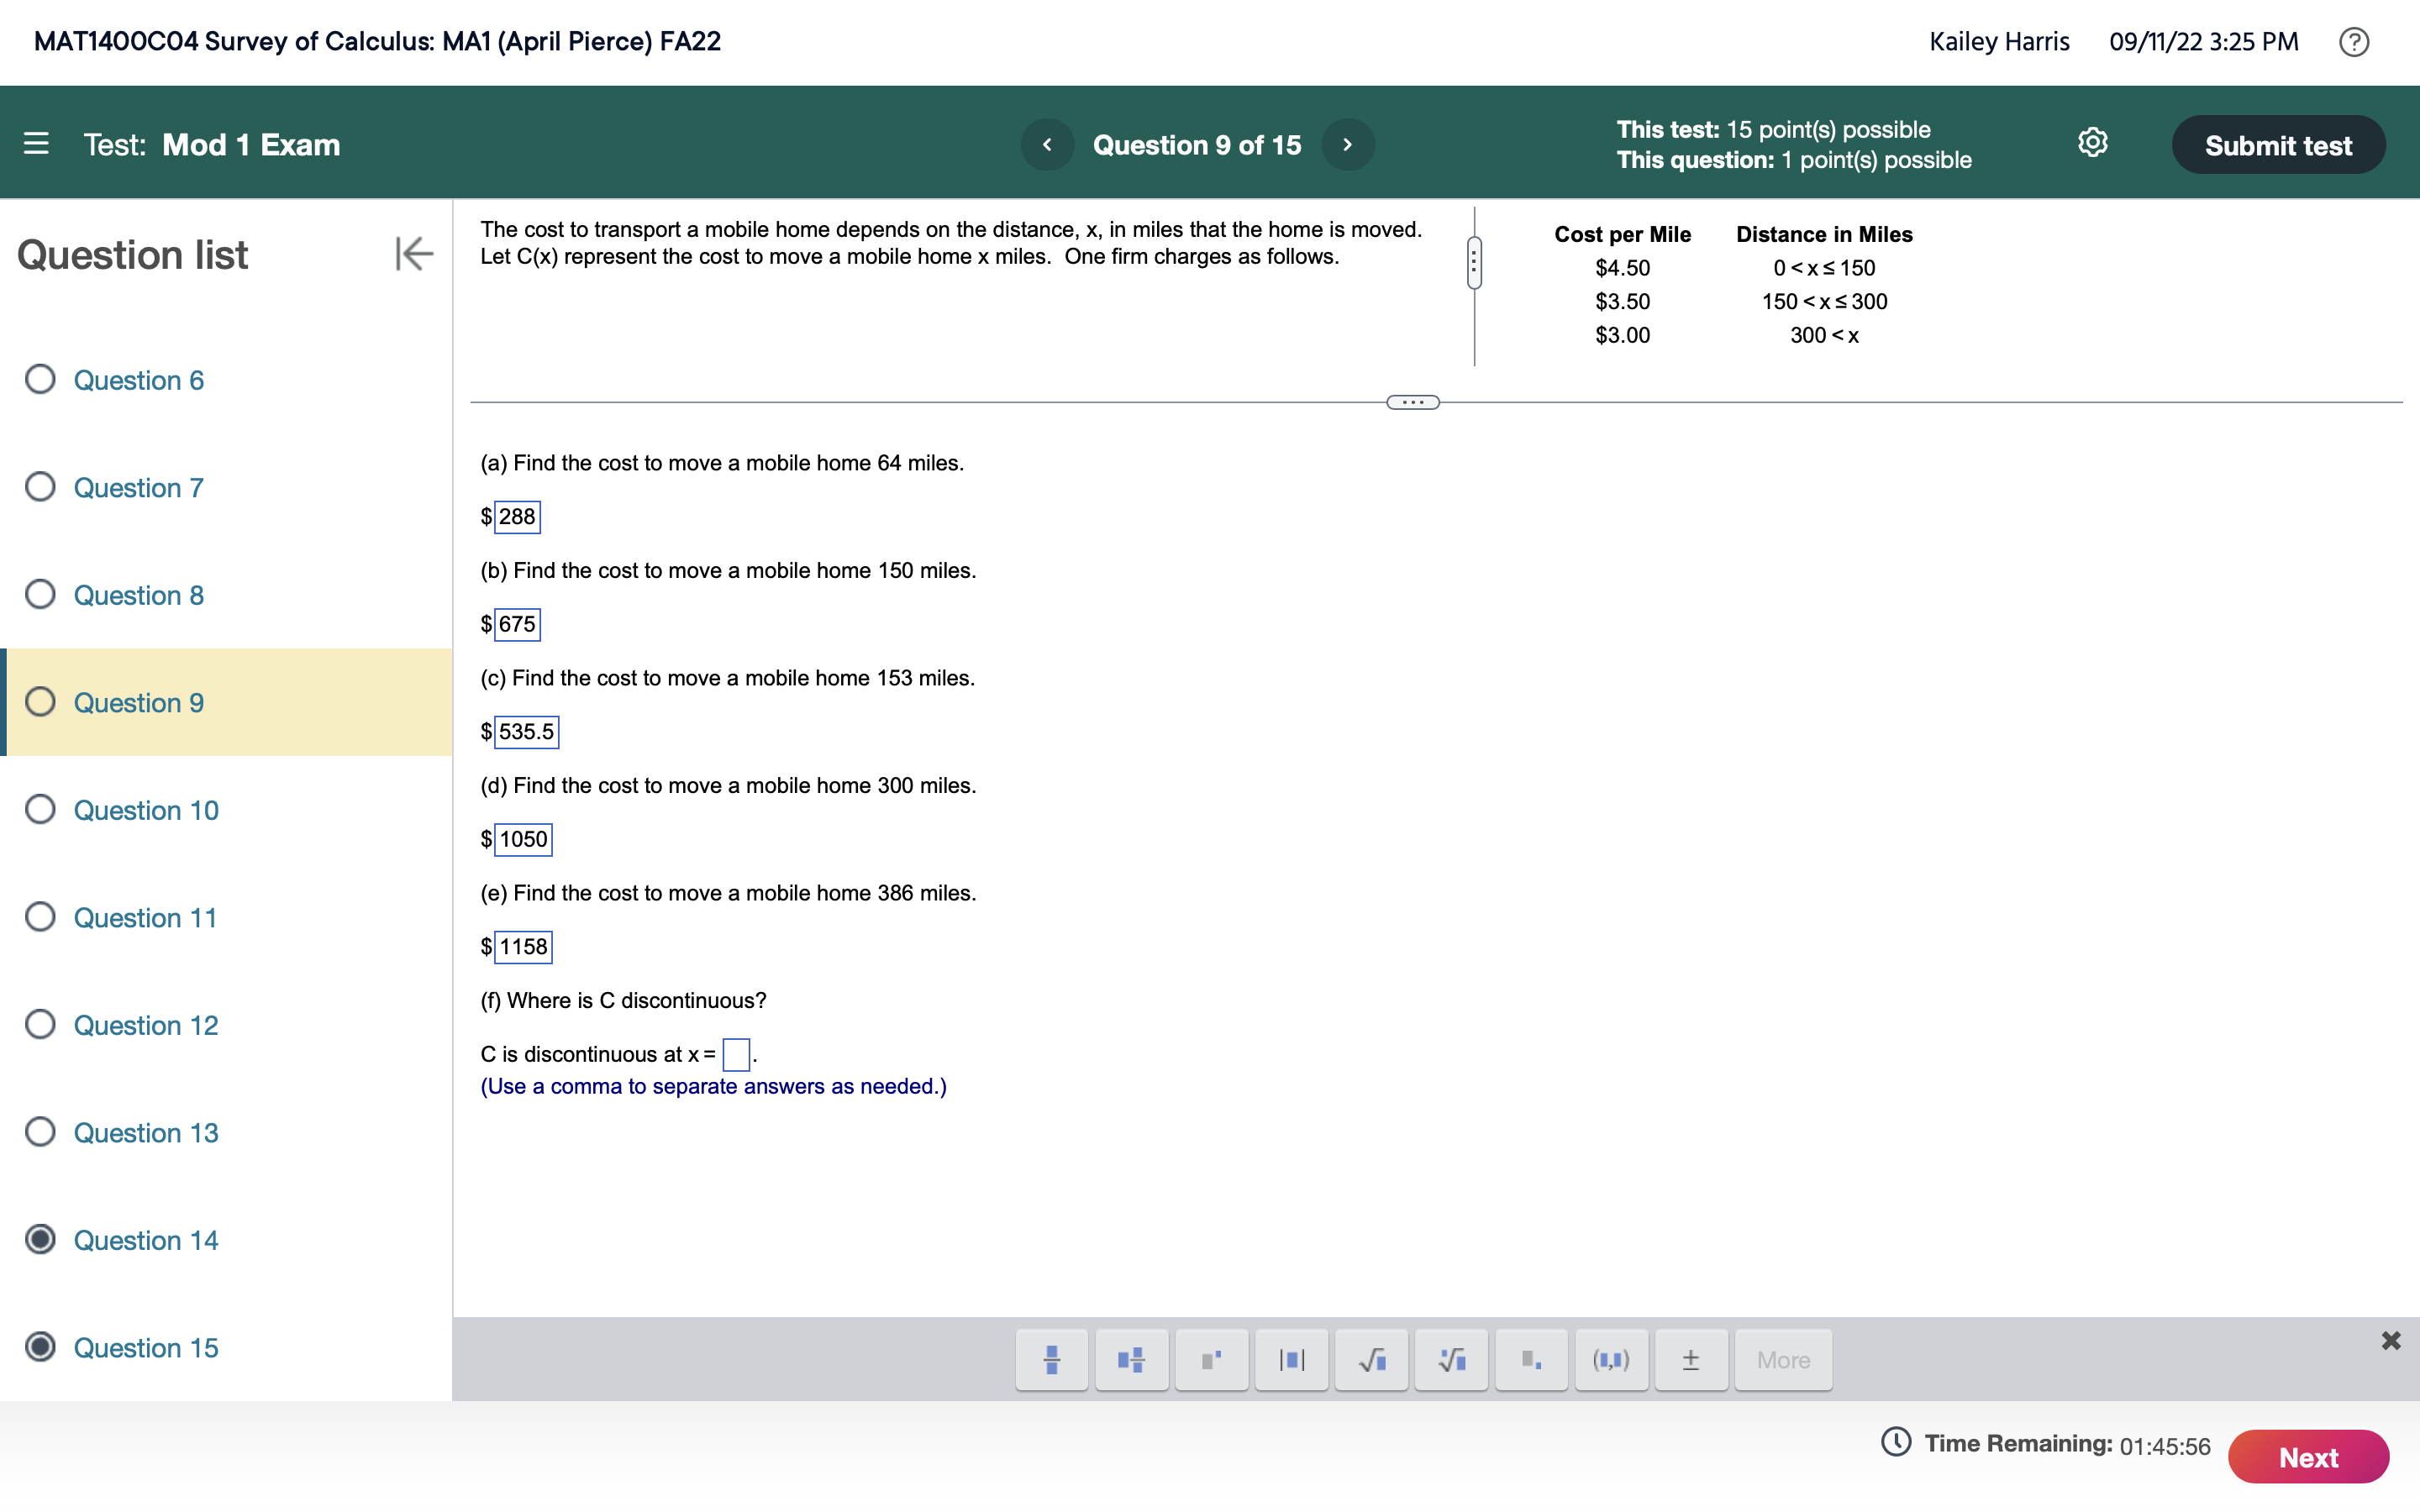The image size is (2420, 1512).
Task: Select Question 10 radio button
Action: coord(40,809)
